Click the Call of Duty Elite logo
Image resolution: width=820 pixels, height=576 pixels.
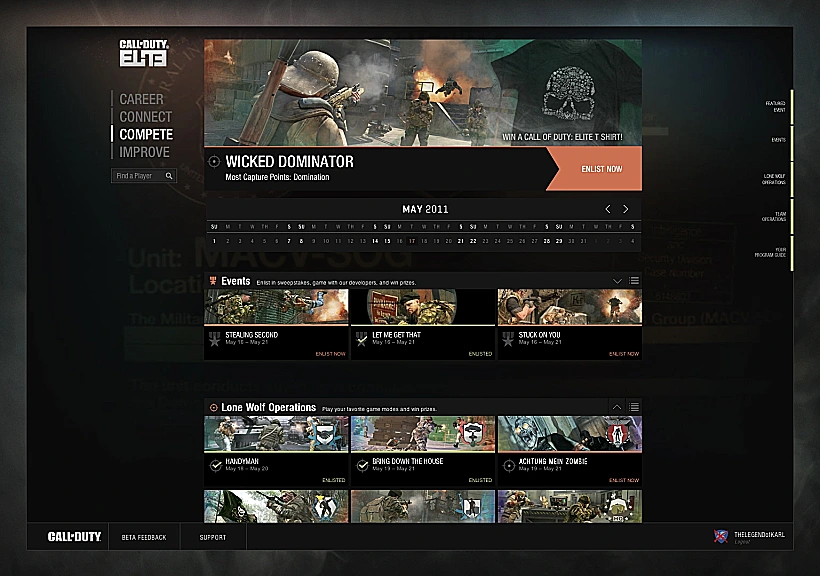pos(143,55)
